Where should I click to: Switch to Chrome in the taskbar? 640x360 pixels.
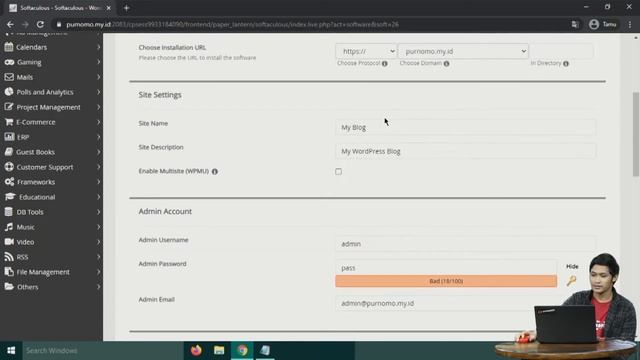[242, 350]
